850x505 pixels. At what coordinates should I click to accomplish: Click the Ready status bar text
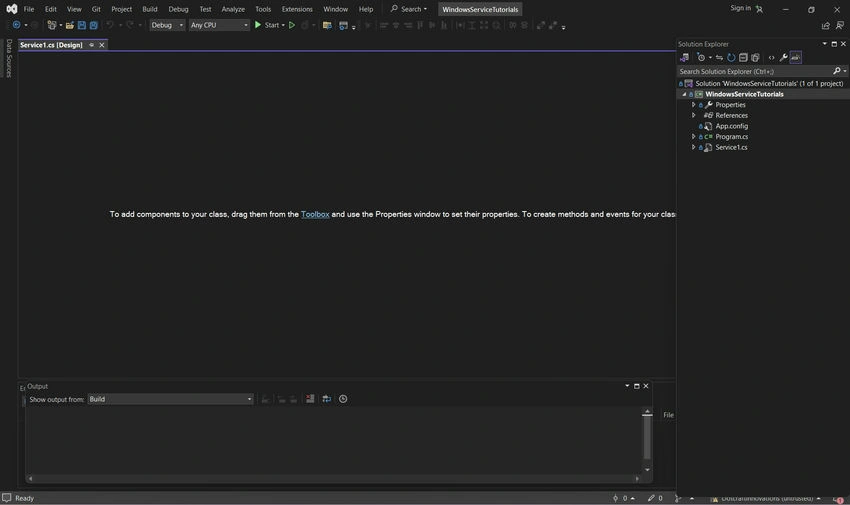(24, 498)
